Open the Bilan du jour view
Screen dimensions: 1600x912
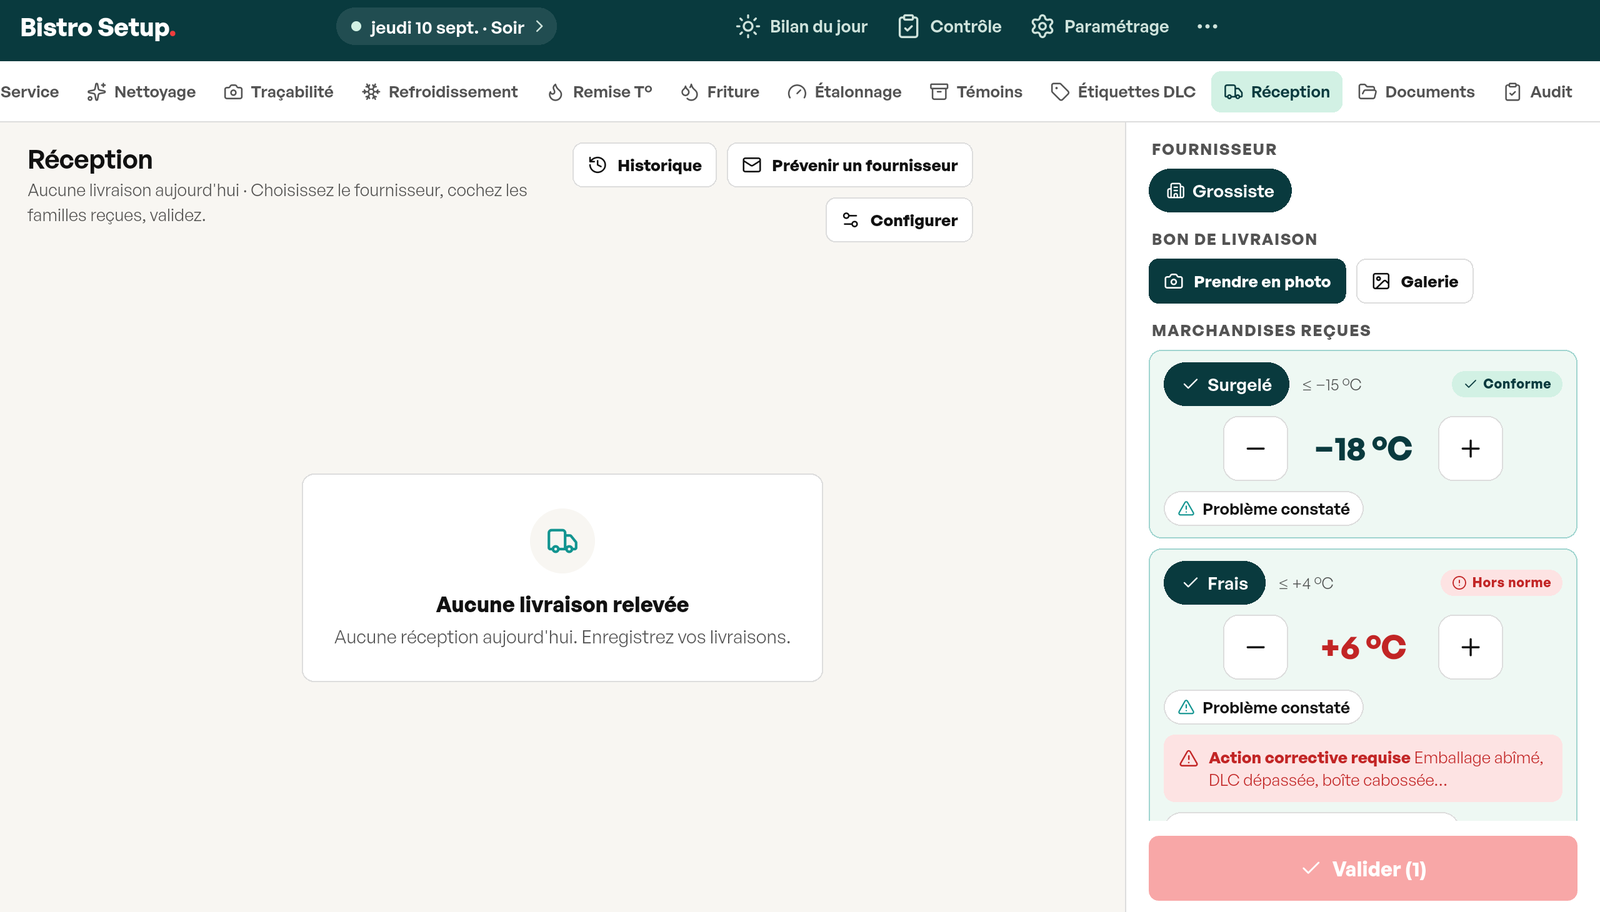point(802,27)
